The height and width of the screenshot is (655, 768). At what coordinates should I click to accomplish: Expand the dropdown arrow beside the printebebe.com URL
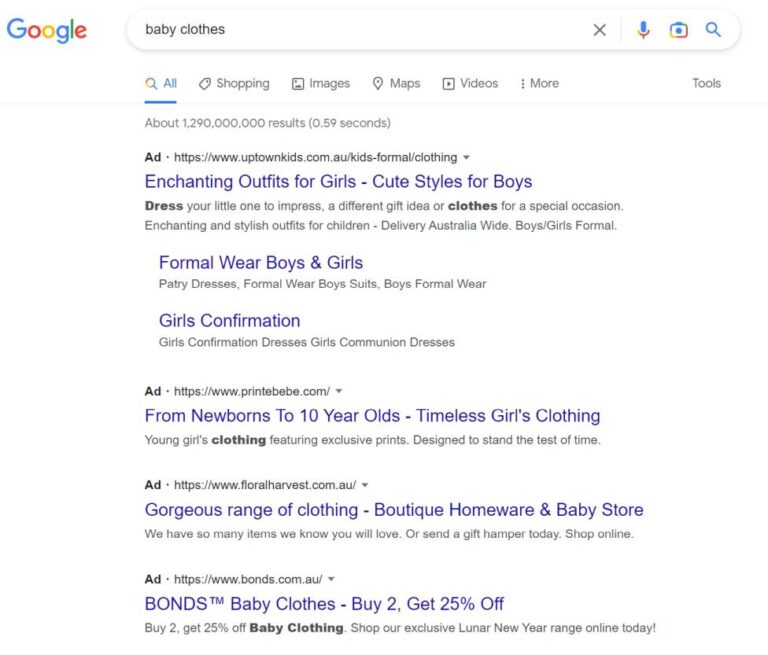click(339, 391)
